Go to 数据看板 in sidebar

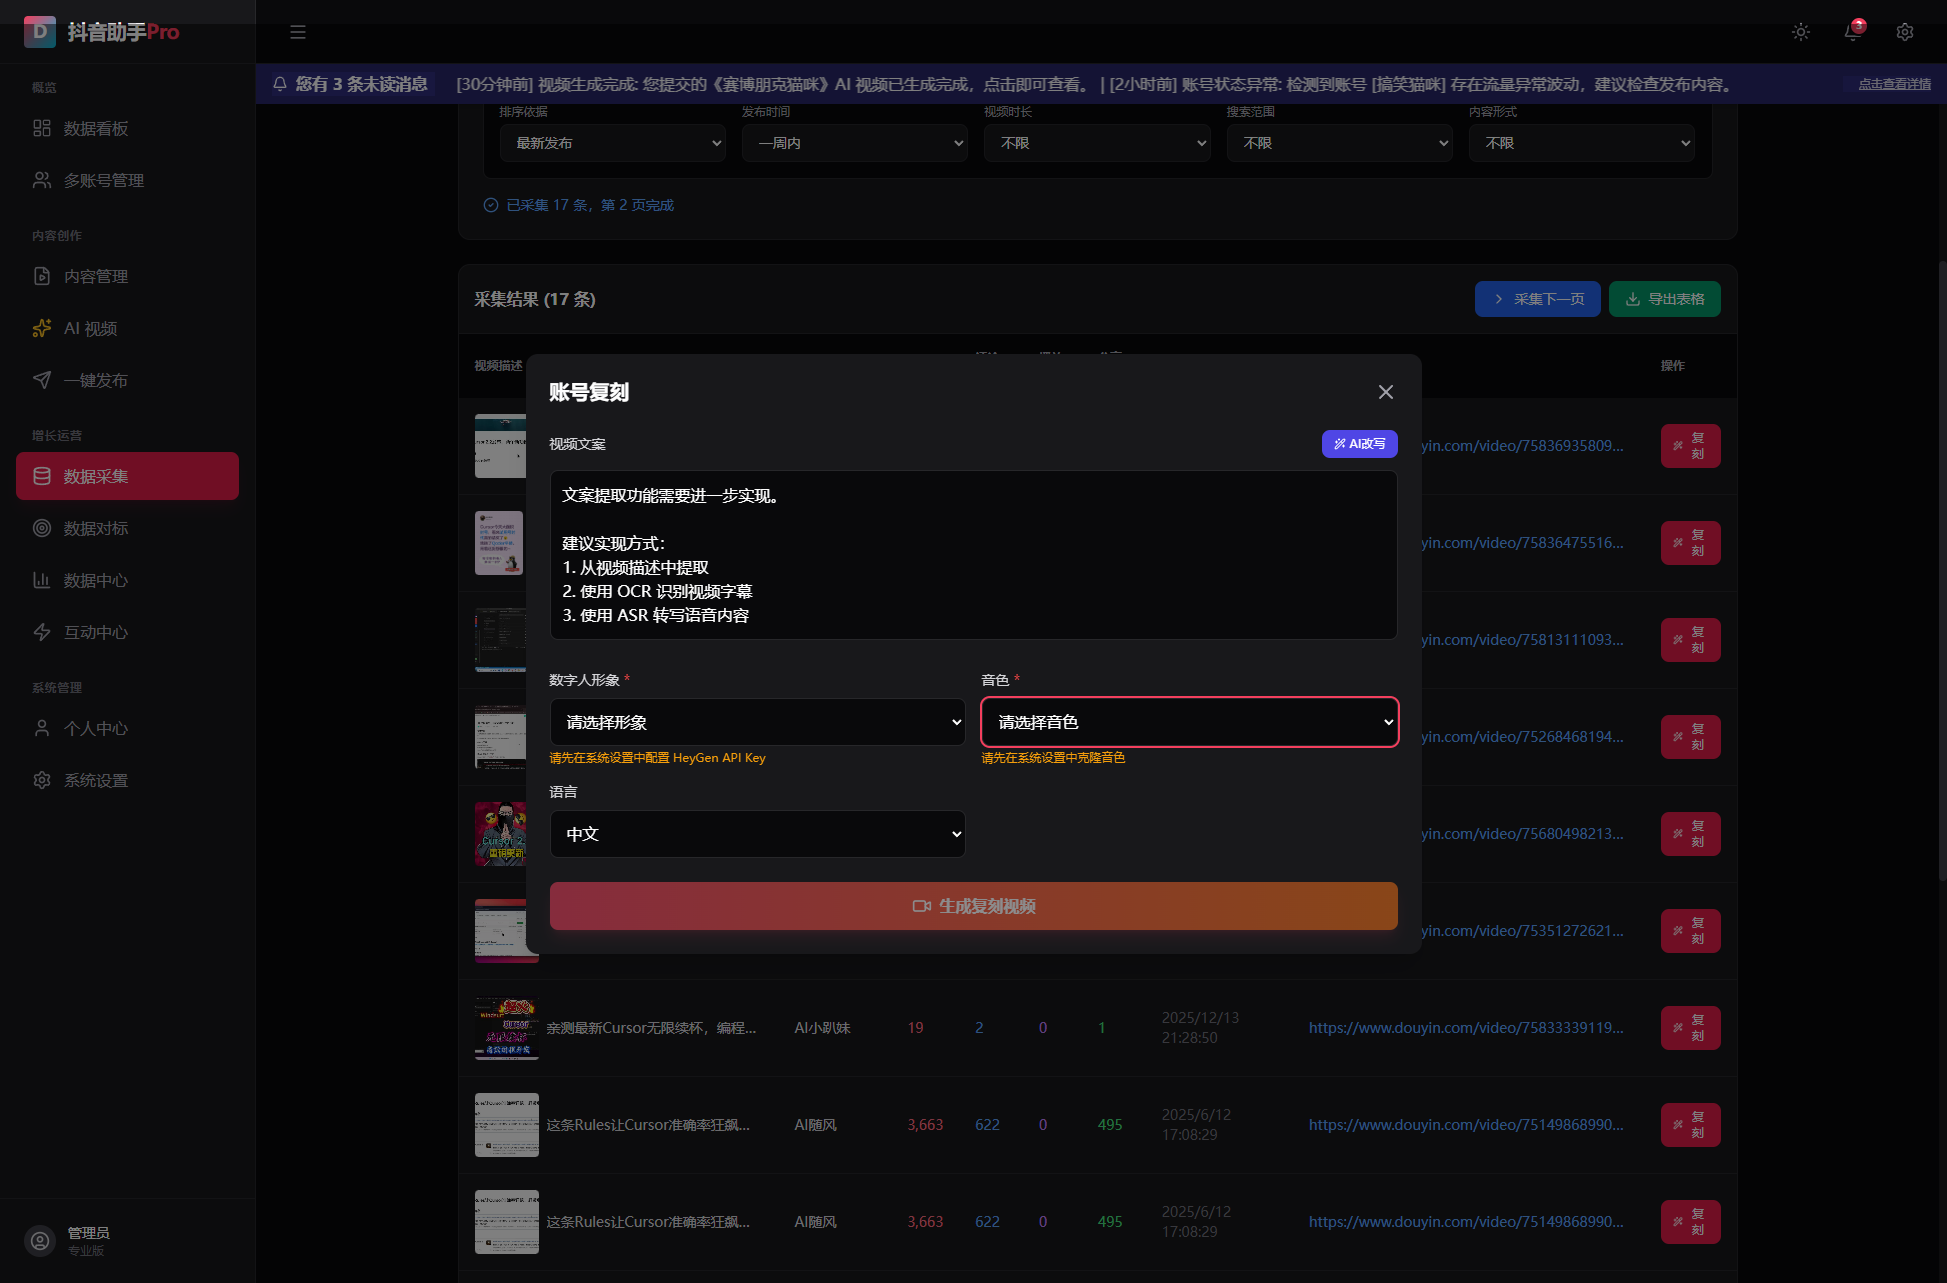[x=96, y=128]
